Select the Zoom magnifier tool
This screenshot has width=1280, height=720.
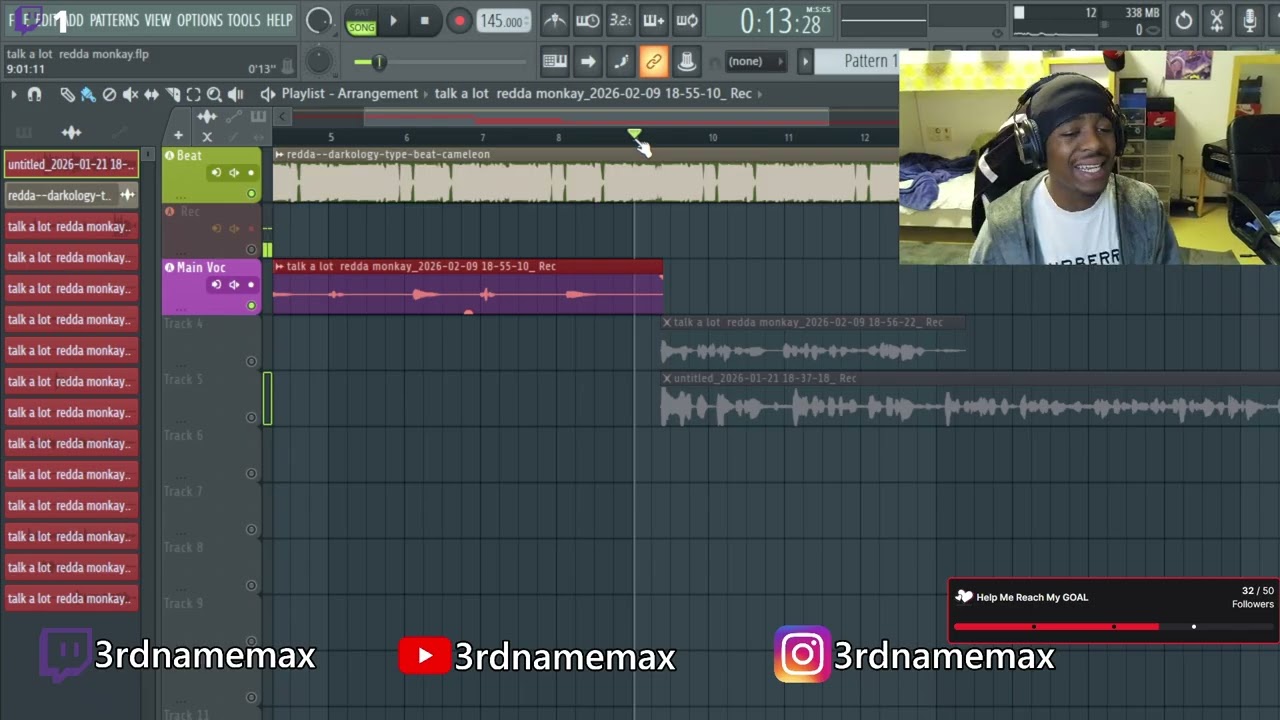tap(214, 94)
